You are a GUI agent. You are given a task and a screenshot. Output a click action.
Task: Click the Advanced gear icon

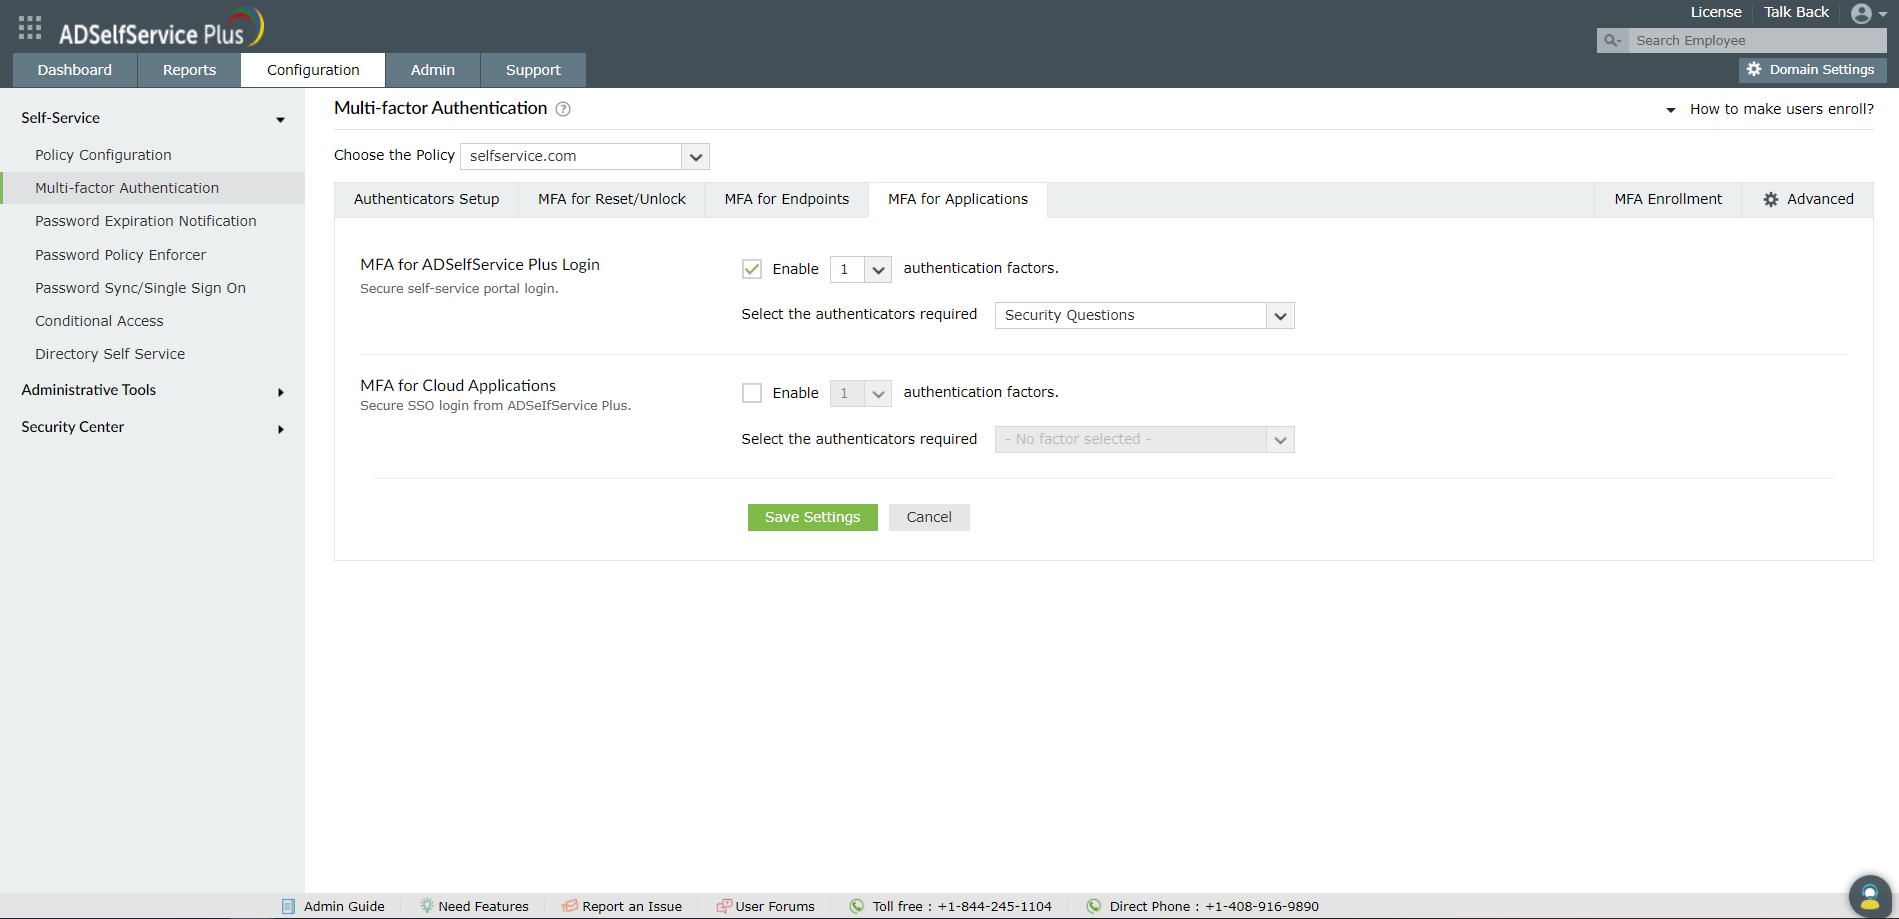coord(1770,199)
